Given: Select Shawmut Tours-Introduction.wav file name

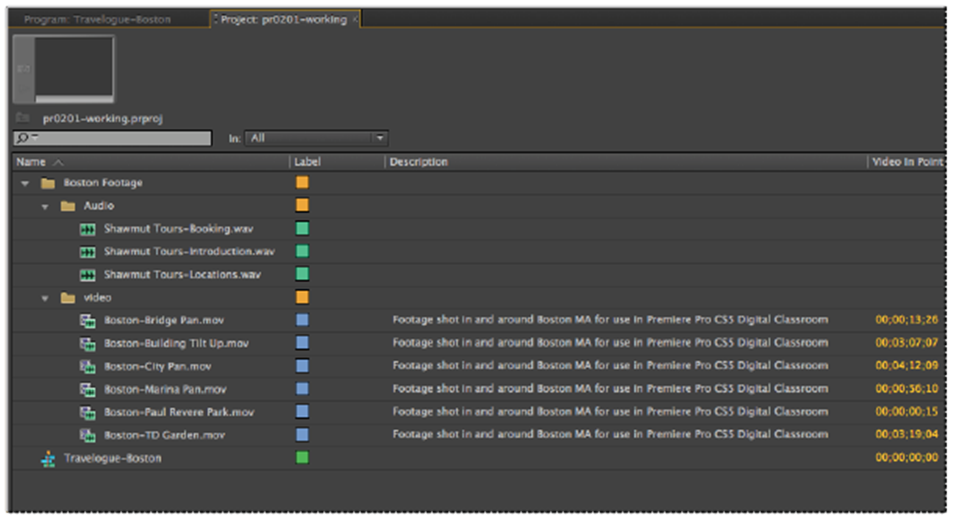Looking at the screenshot, I should [189, 252].
